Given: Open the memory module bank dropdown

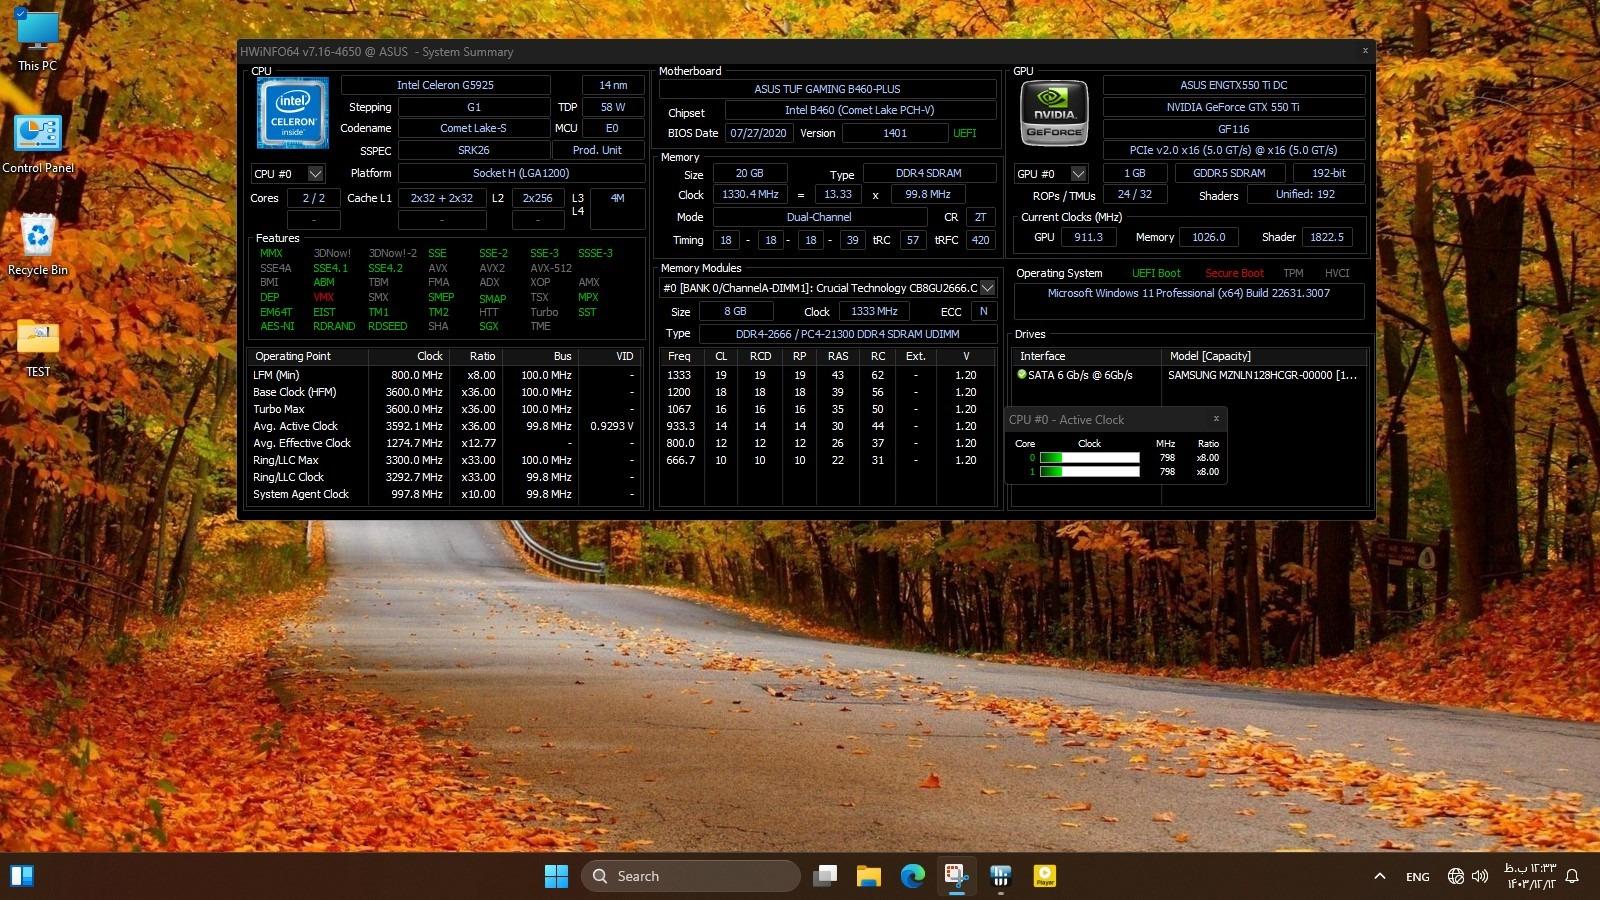Looking at the screenshot, I should tap(987, 288).
